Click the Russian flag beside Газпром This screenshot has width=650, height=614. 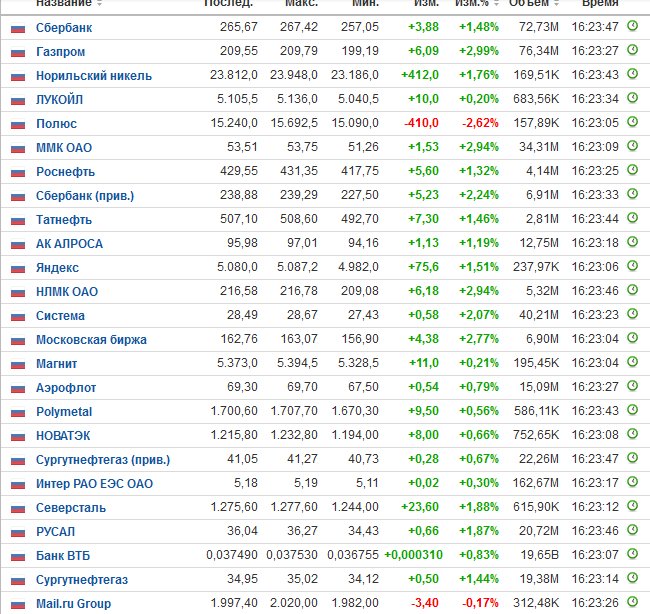[x=18, y=53]
